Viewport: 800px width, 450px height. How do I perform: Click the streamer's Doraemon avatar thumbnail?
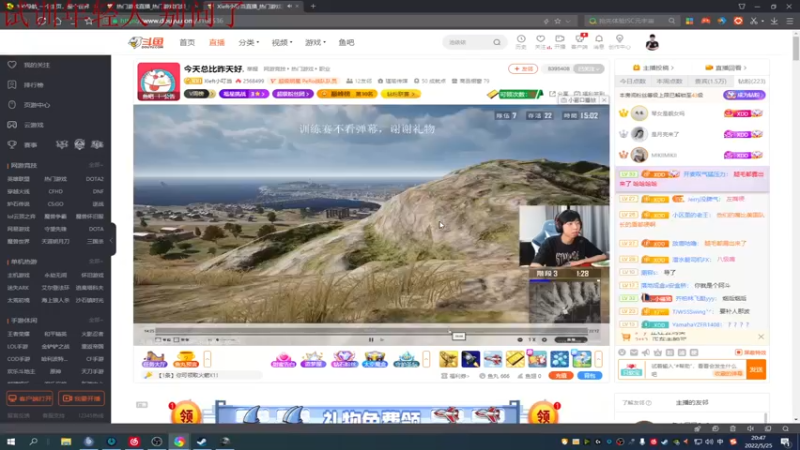(159, 82)
